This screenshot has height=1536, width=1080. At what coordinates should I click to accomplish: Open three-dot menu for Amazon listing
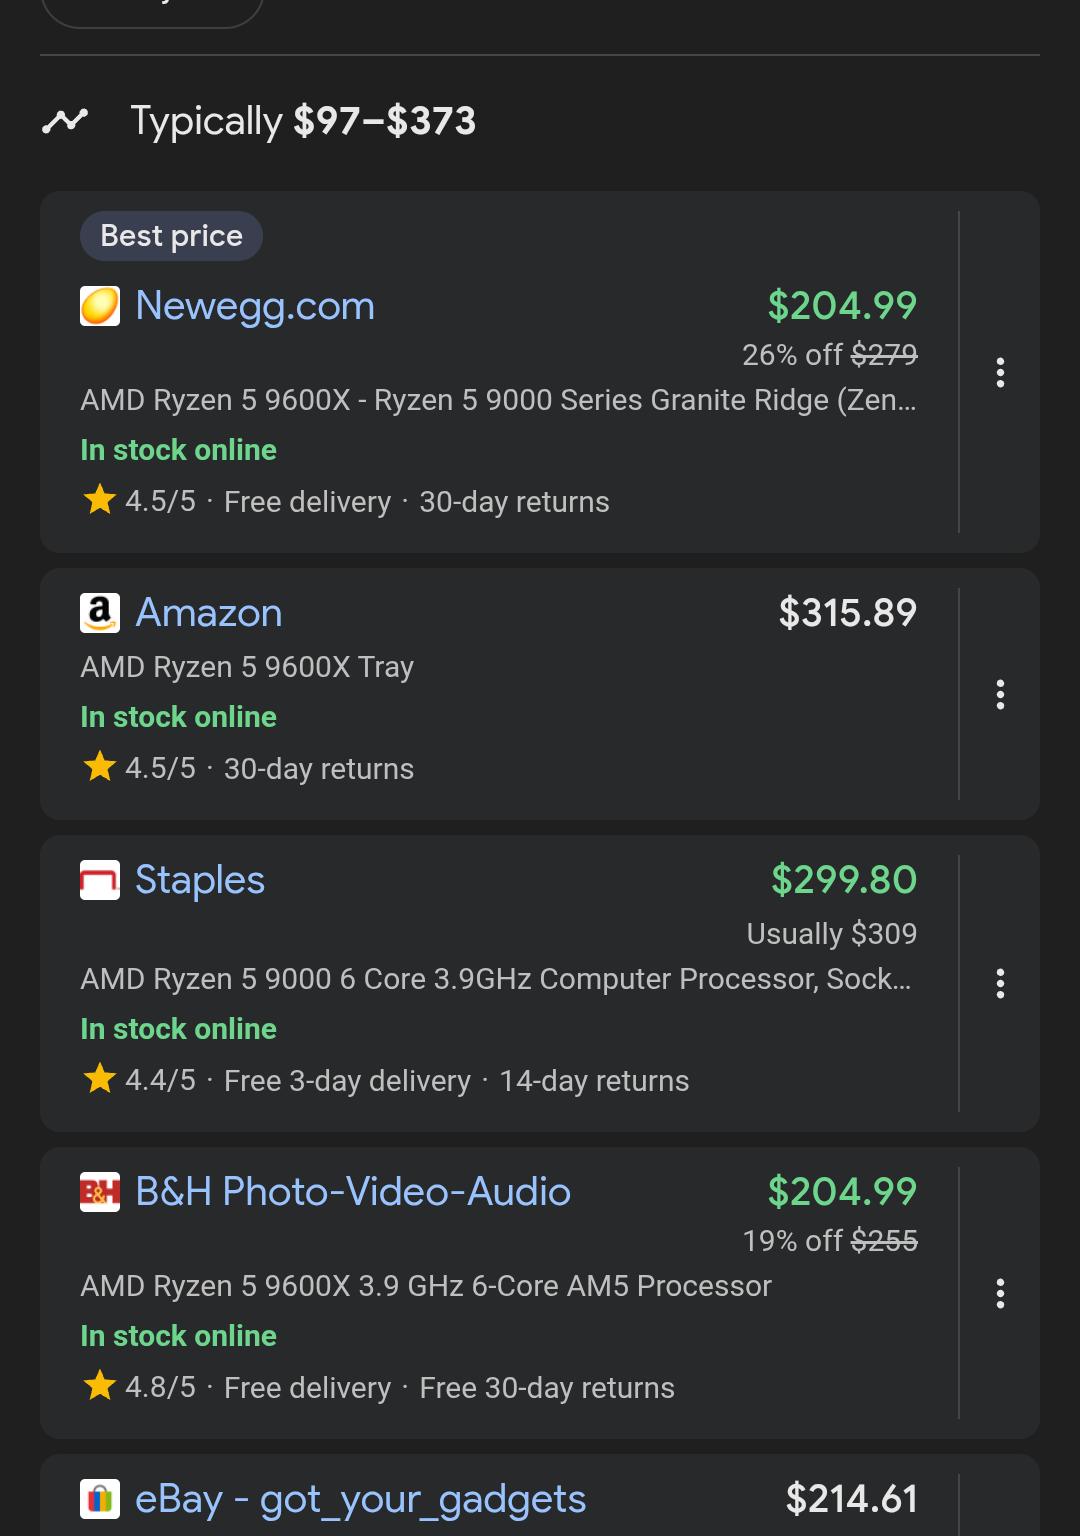click(1000, 694)
